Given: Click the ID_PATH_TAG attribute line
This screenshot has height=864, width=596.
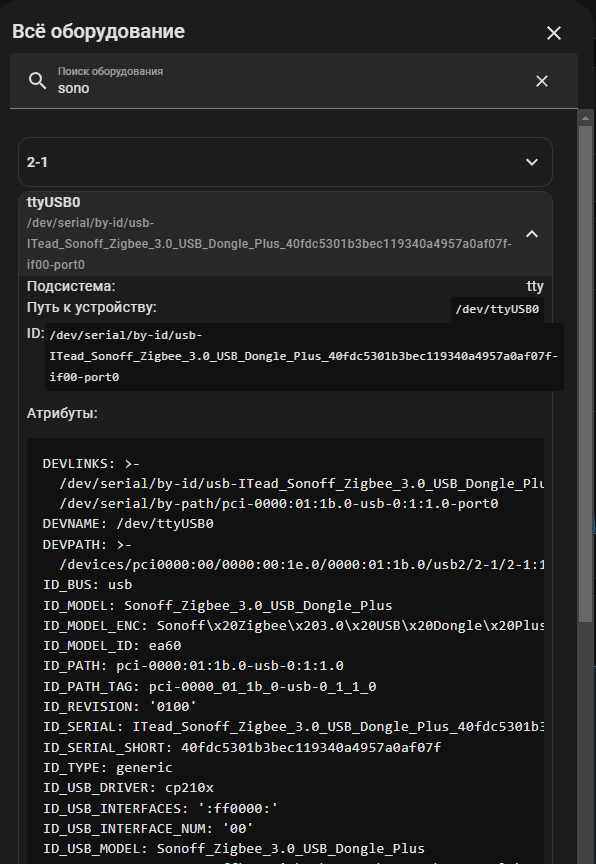Looking at the screenshot, I should [x=210, y=687].
